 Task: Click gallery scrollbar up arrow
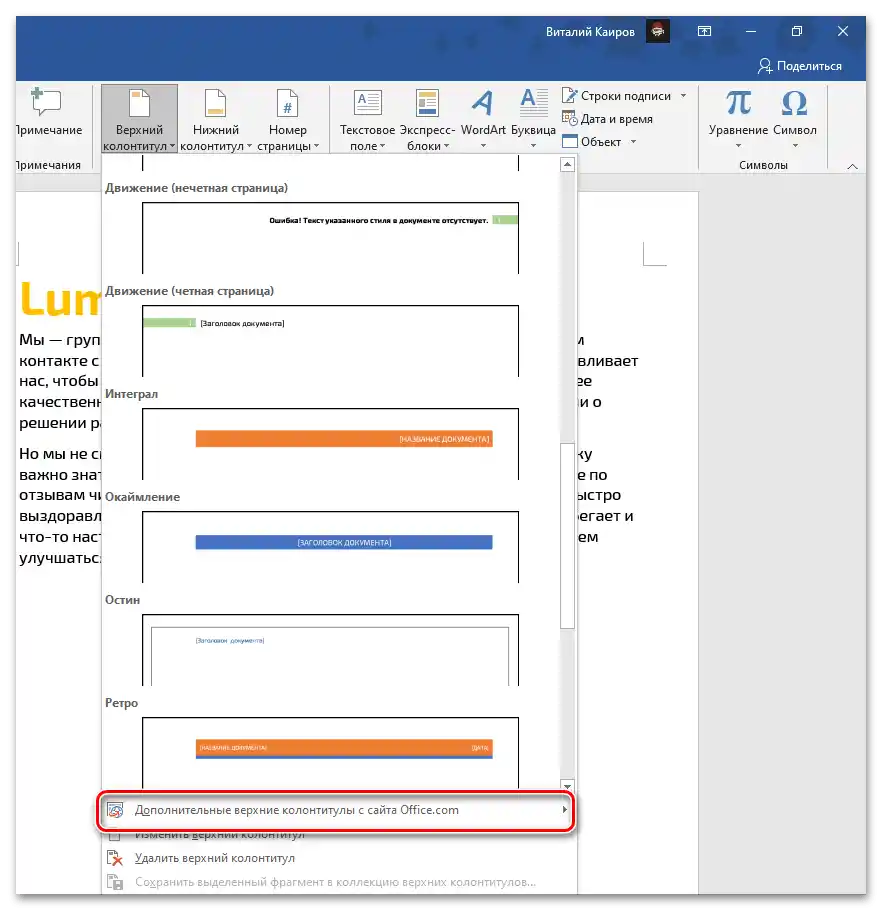[x=568, y=165]
